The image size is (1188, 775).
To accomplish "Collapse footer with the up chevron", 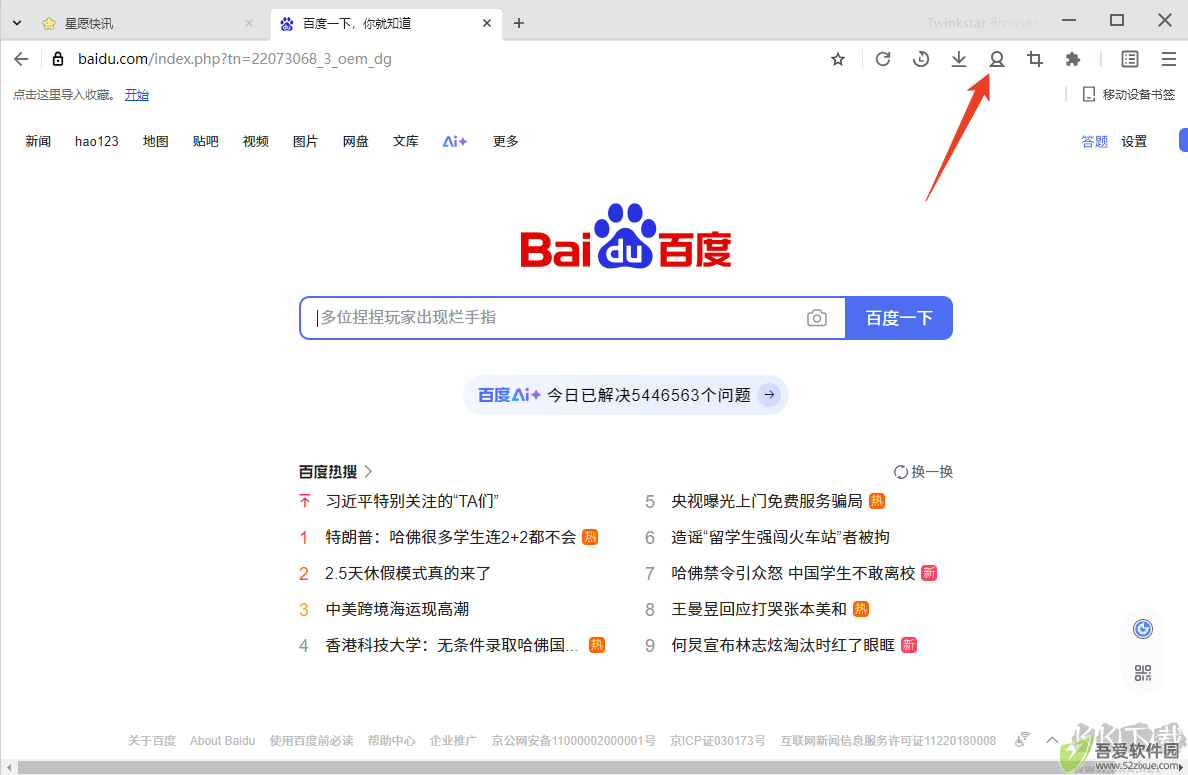I will pos(1052,739).
